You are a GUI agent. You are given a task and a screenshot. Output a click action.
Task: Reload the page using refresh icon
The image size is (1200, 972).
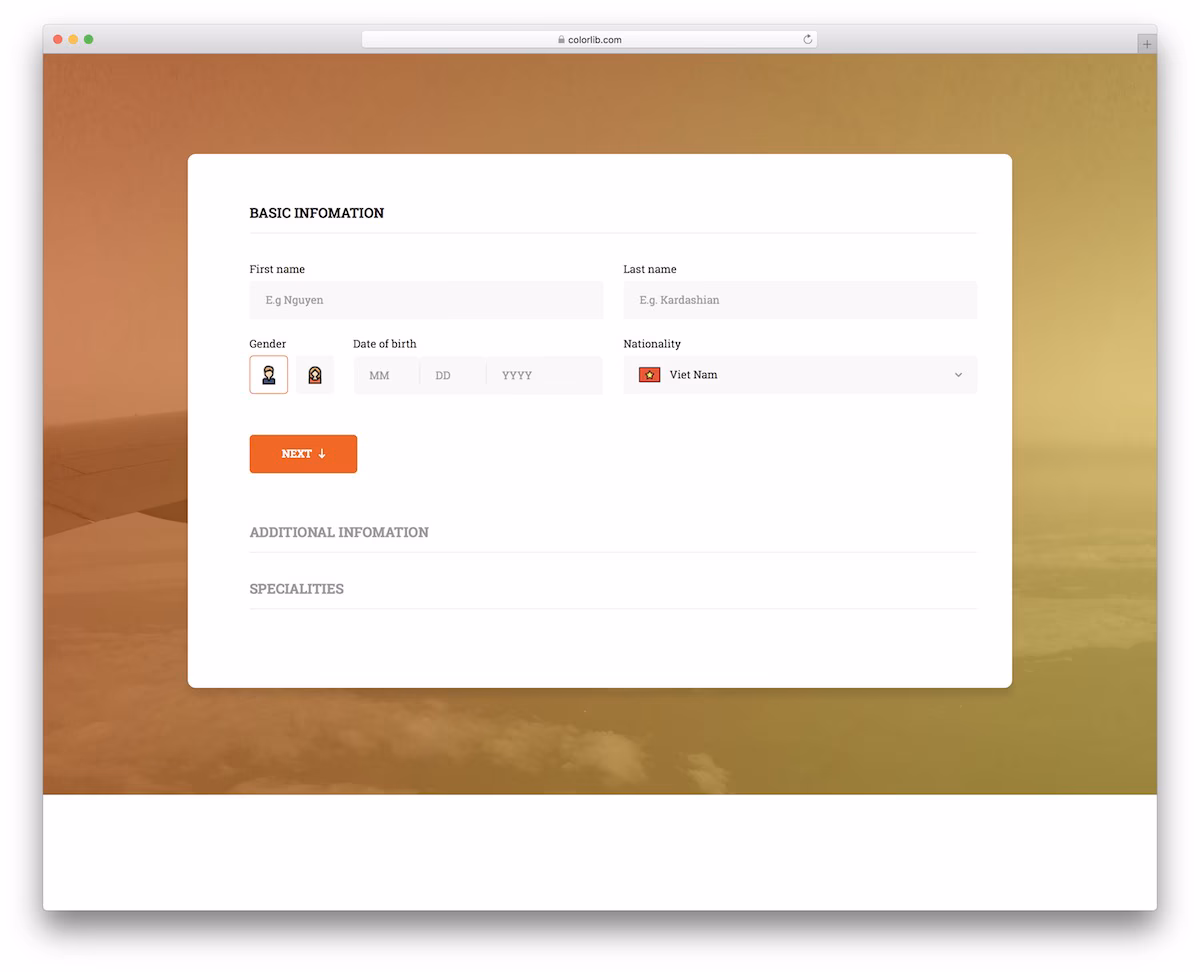click(x=807, y=40)
